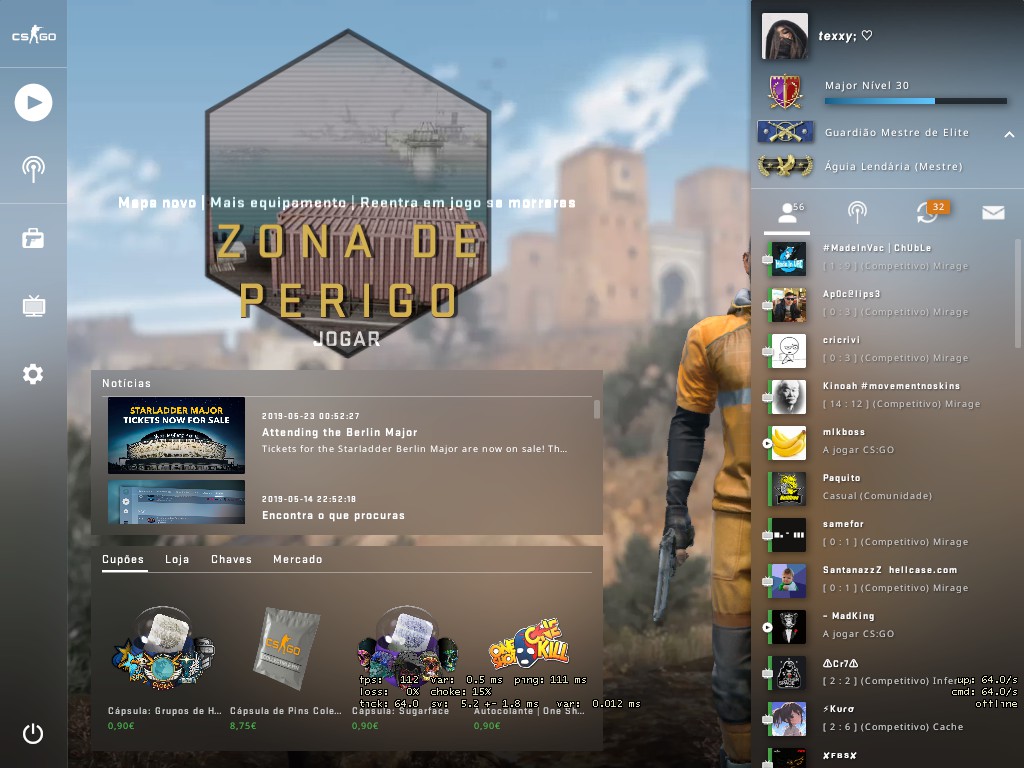Collapse the skill groups chevron
This screenshot has width=1024, height=768.
1009,134
